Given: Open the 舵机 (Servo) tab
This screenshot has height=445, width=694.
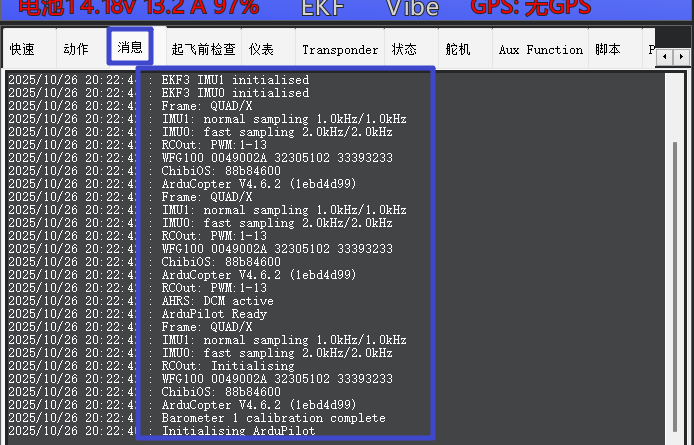Looking at the screenshot, I should pos(457,49).
